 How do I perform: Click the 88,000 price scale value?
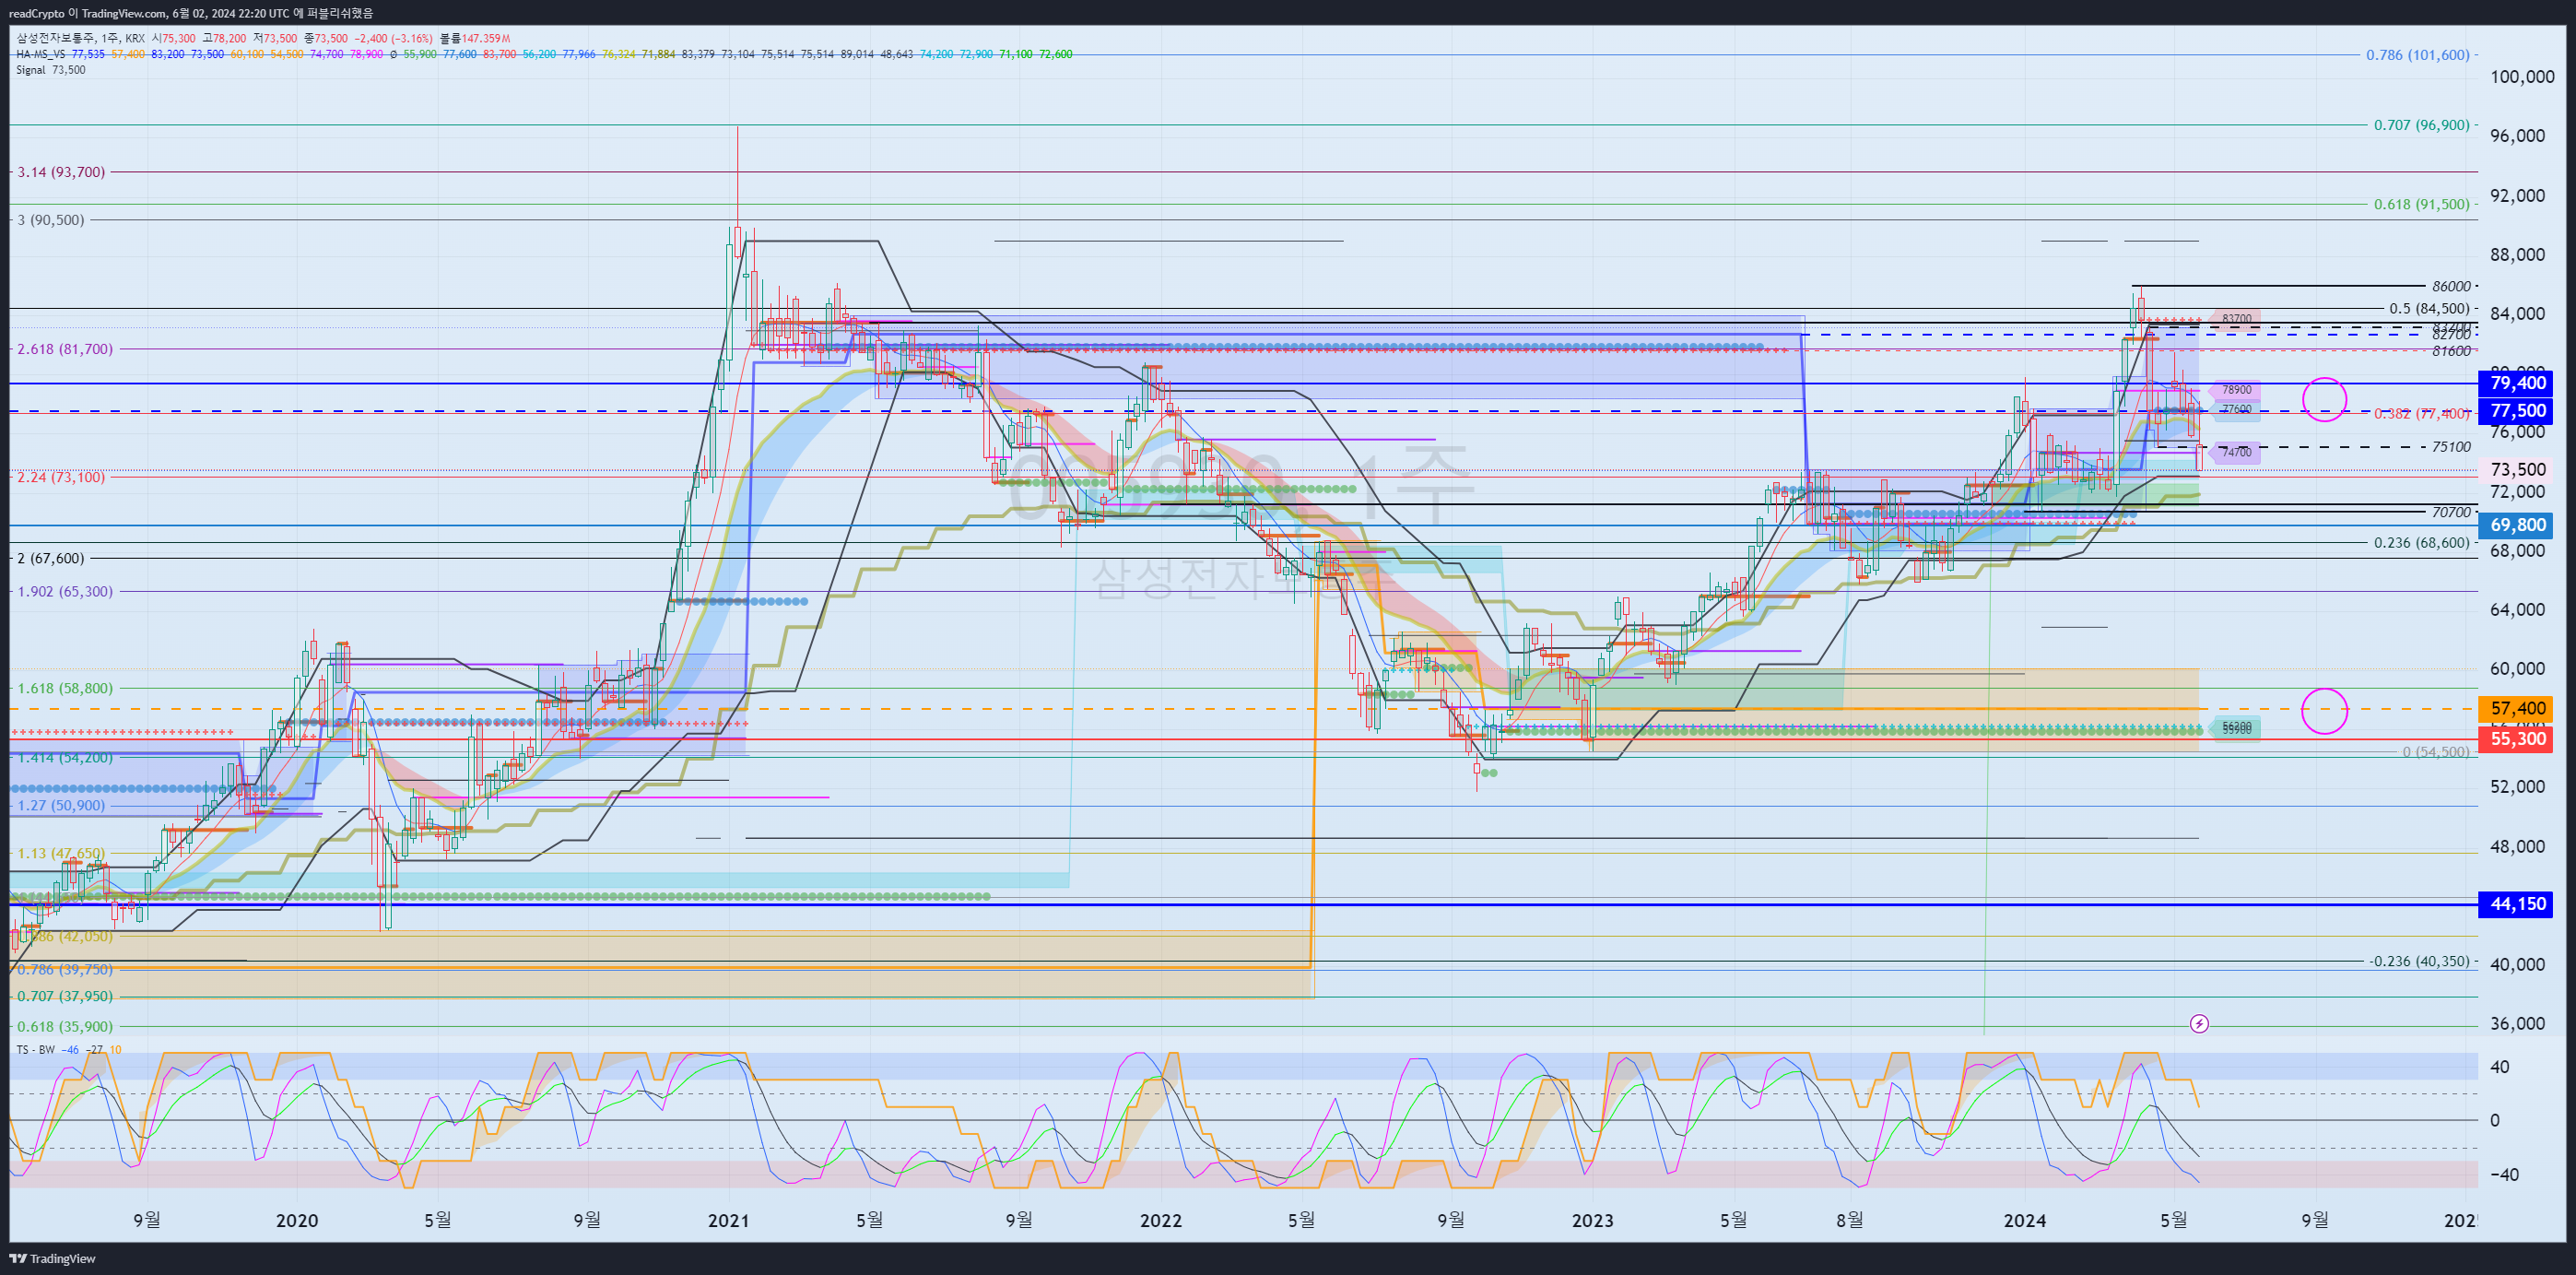point(2517,254)
